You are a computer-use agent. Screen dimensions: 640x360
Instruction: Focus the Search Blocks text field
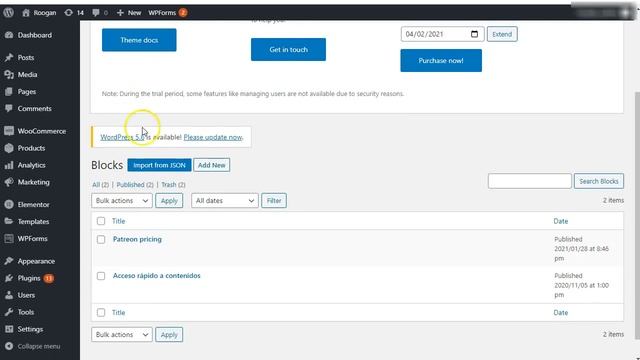530,181
